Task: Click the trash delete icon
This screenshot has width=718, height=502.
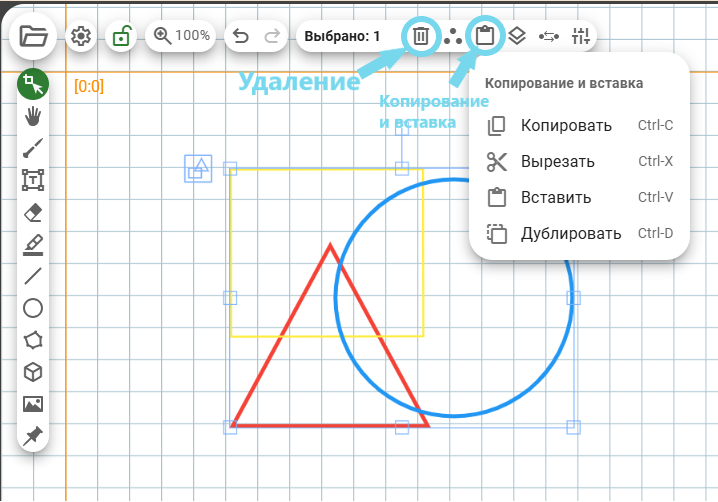Action: [422, 36]
